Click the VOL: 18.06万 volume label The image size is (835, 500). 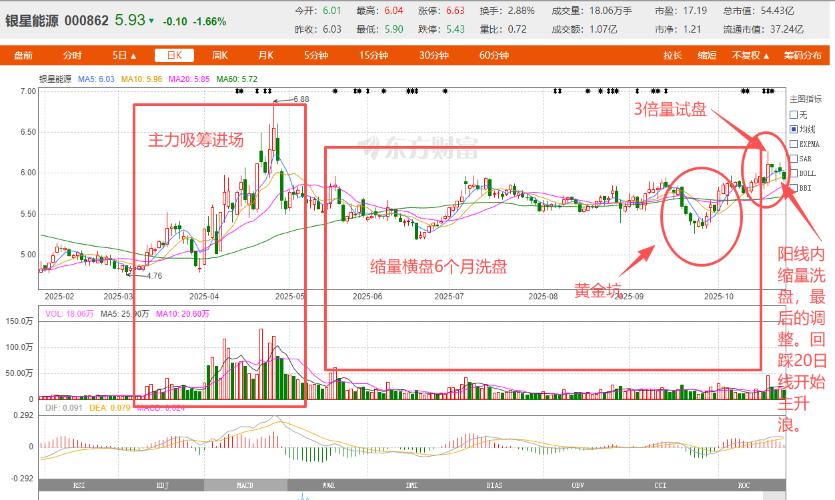[x=69, y=314]
